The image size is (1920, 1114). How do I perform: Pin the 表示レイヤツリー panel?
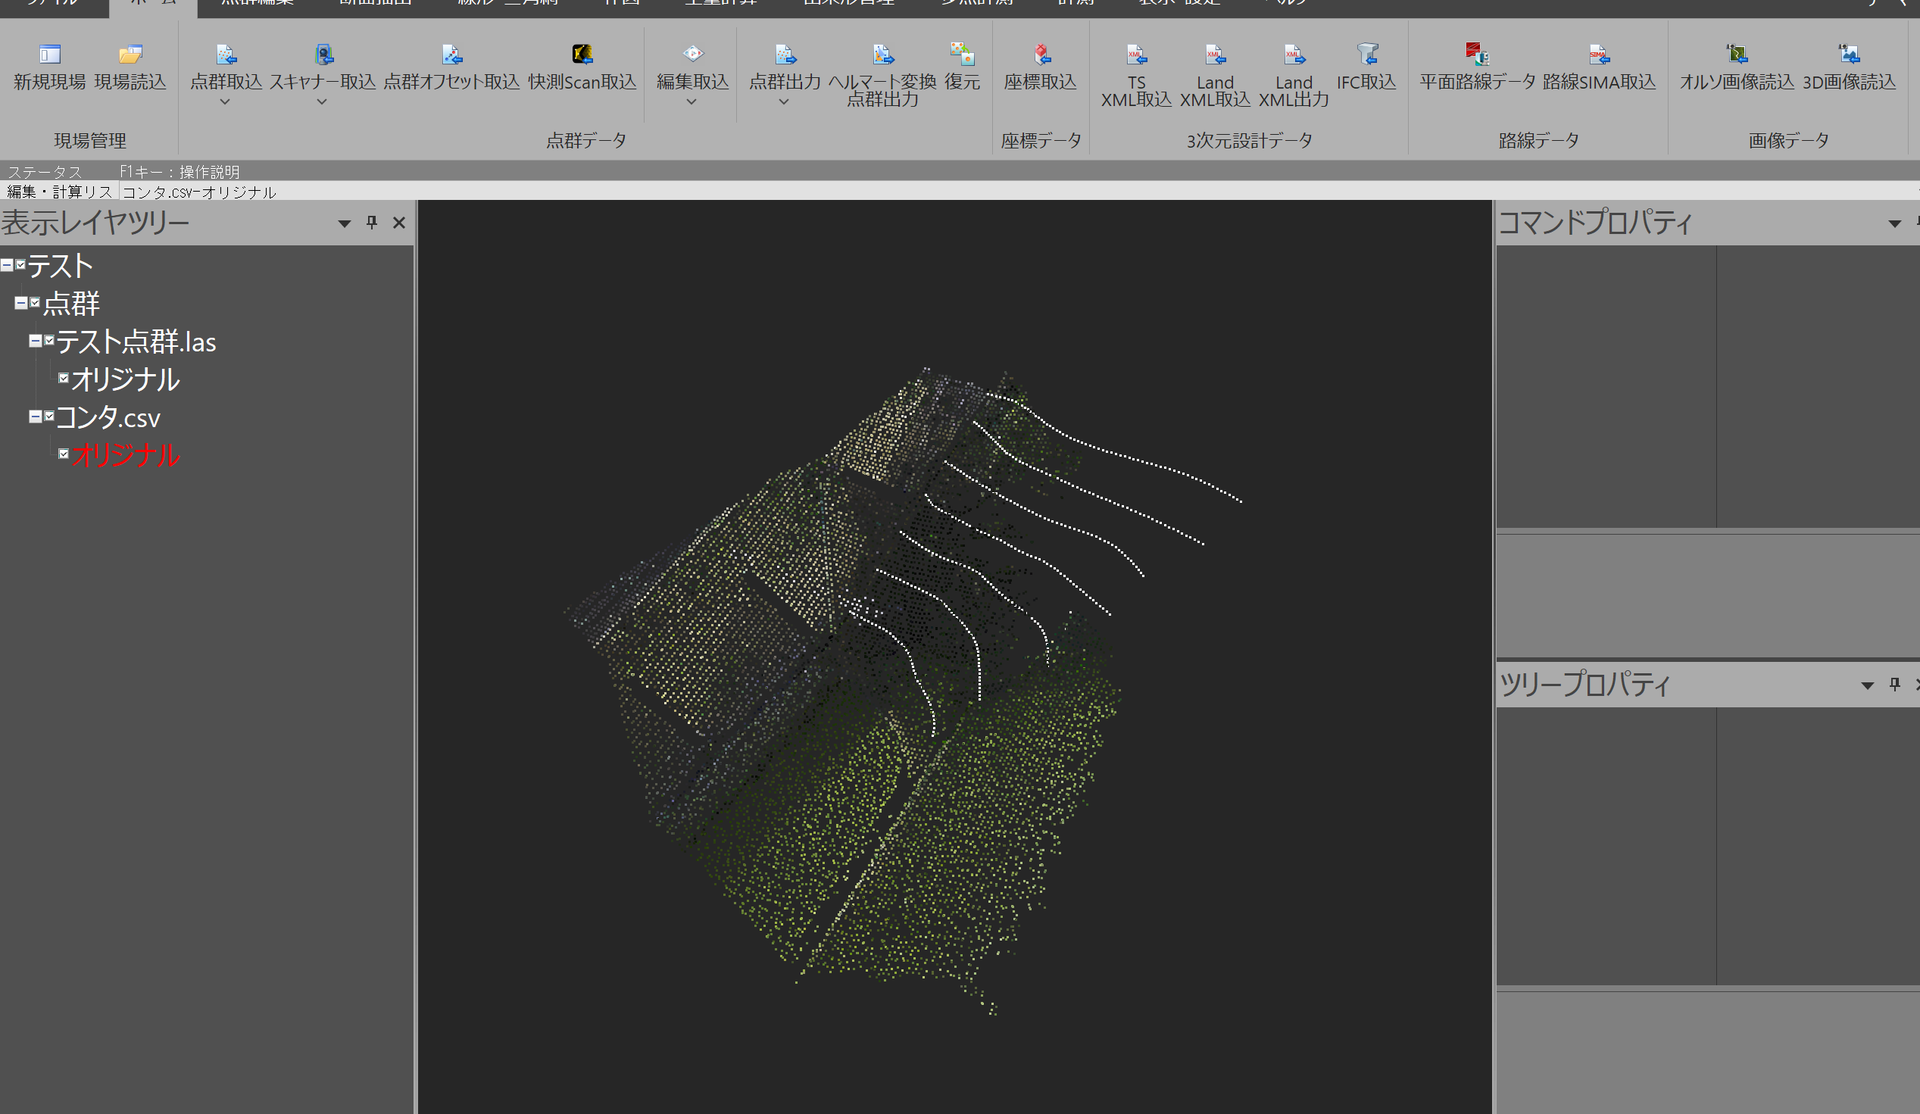tap(372, 222)
